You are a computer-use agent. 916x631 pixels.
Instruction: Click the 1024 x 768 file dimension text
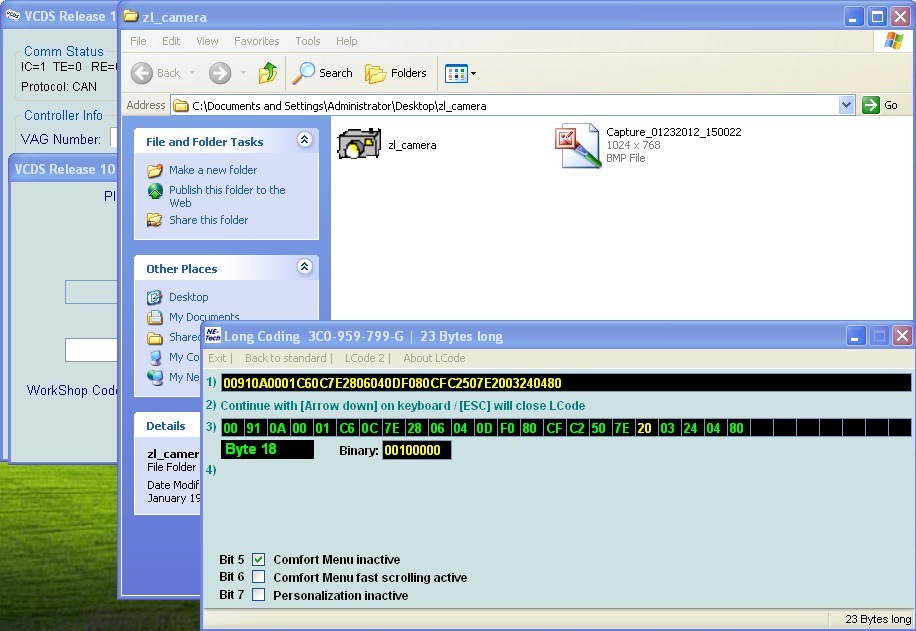point(633,145)
